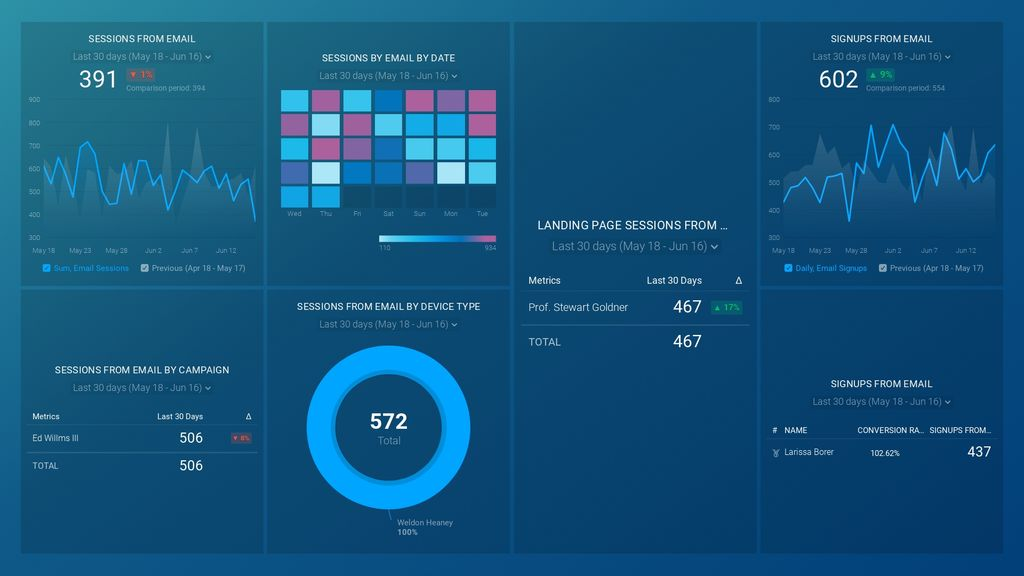
Task: Click the green 9% increase badge beside 602
Action: click(x=880, y=74)
